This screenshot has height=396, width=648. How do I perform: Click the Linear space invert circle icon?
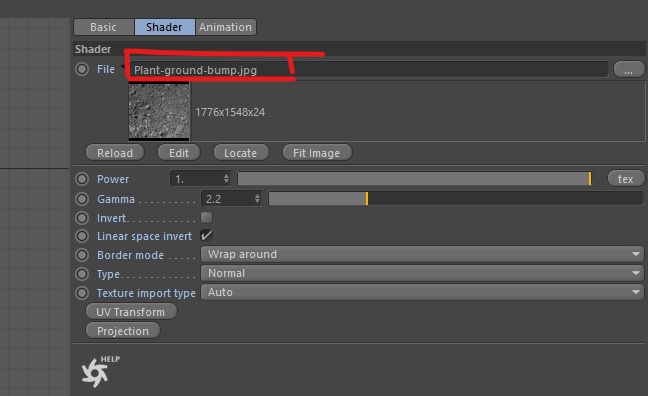(82, 236)
